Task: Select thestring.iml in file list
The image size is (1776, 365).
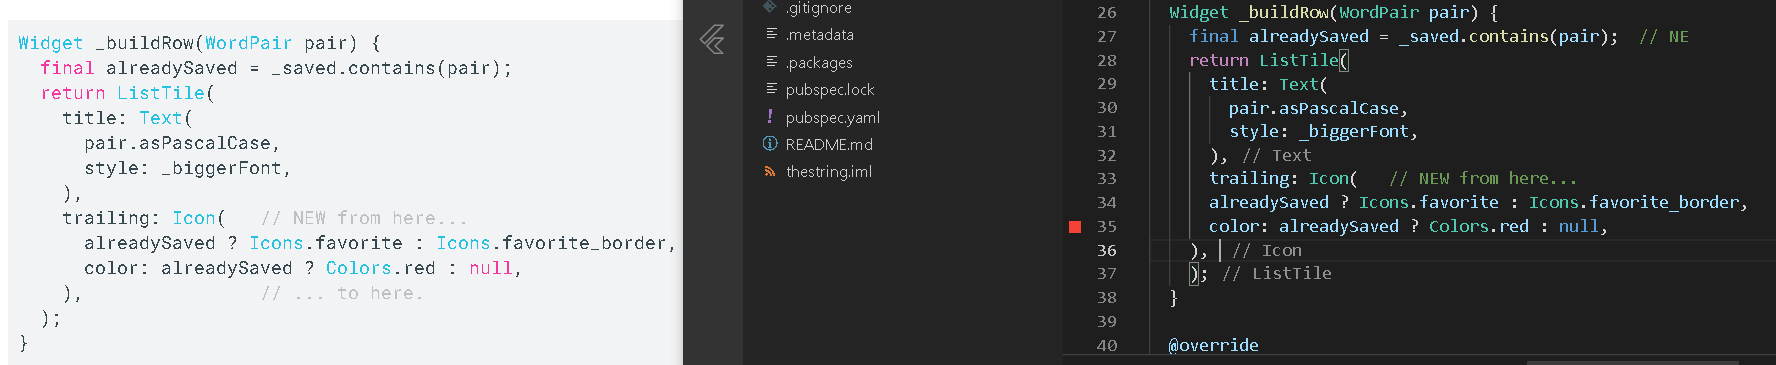Action: (829, 171)
